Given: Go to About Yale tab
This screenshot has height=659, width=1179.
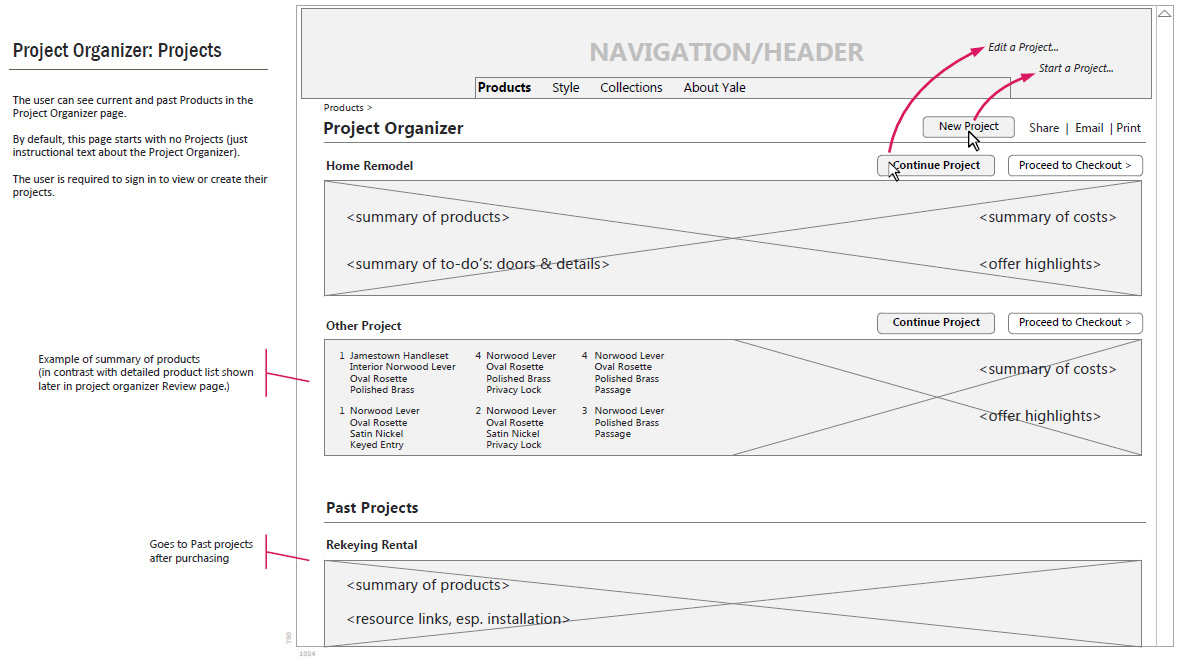Looking at the screenshot, I should (x=714, y=88).
